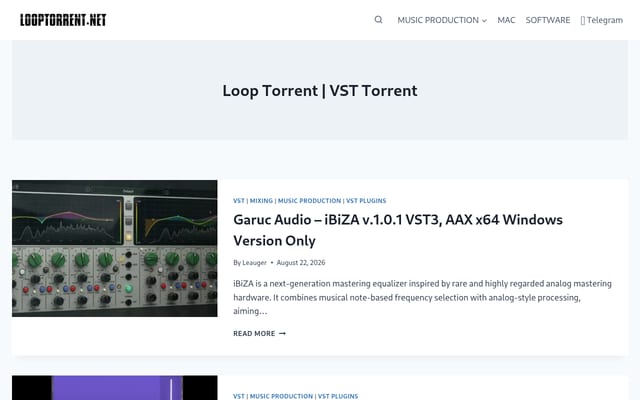
Task: Click the READ MORE arrow icon
Action: coord(282,333)
